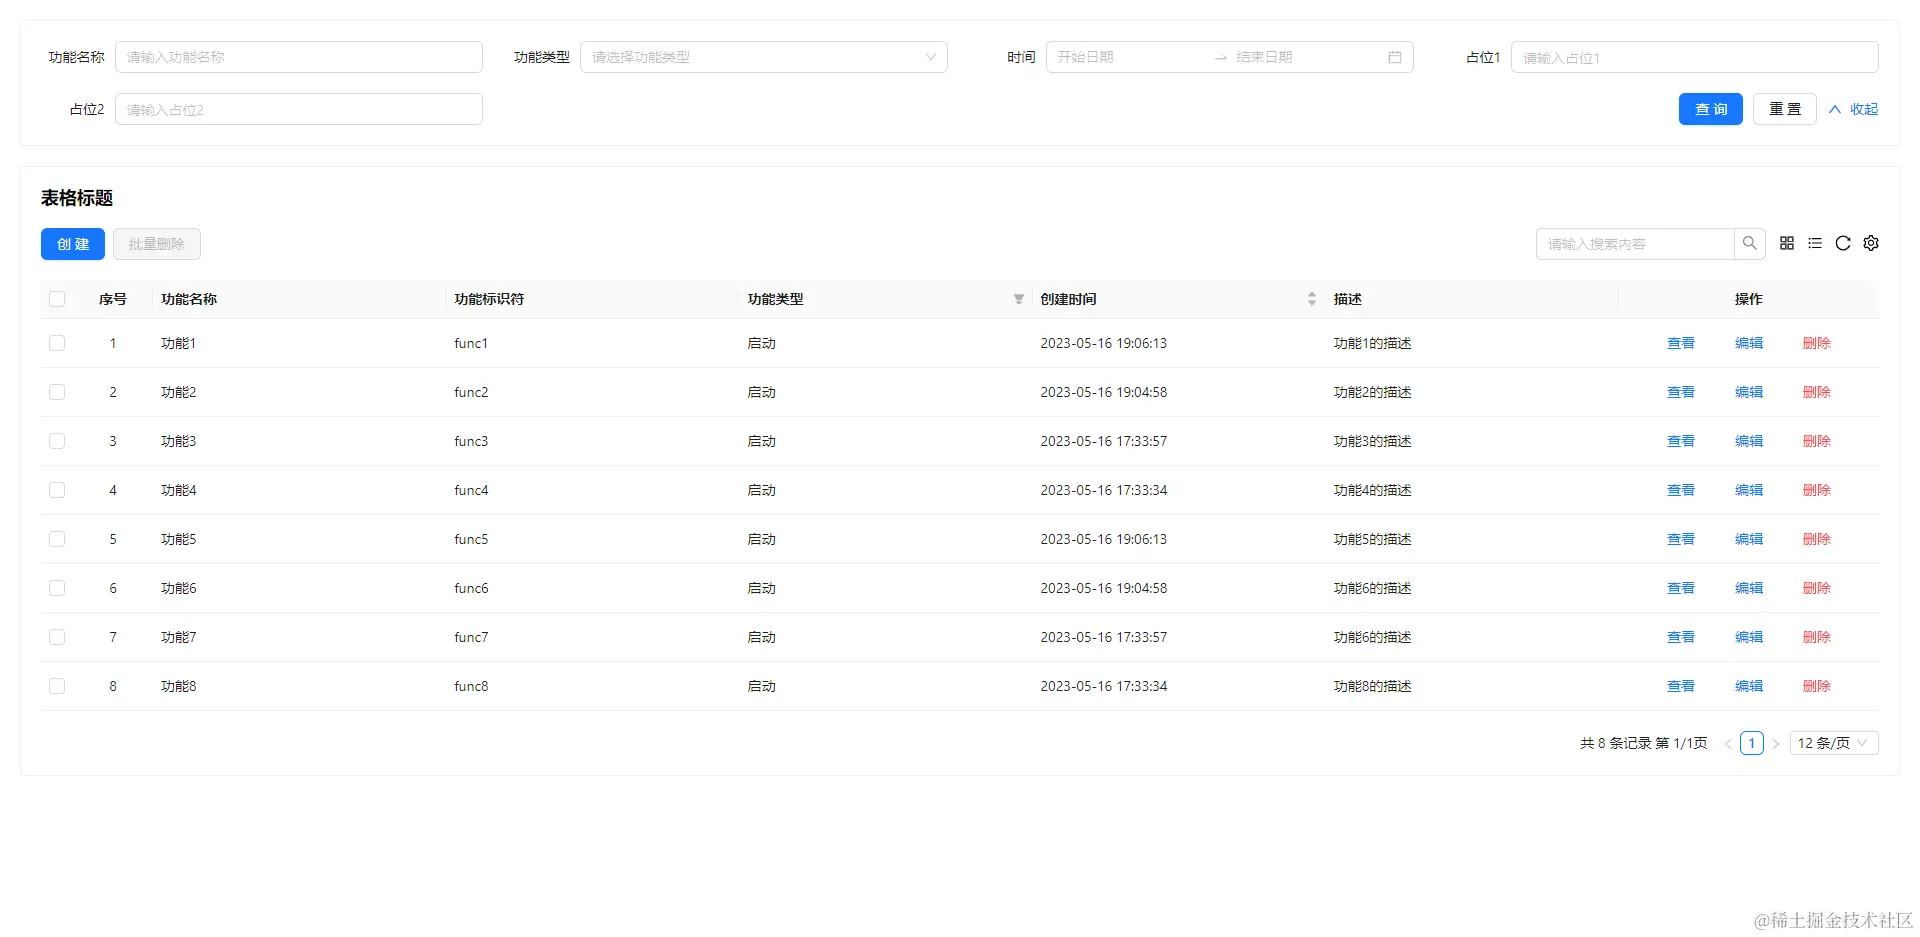The image size is (1920, 937).
Task: Click the search magnifier icon button
Action: [1750, 243]
